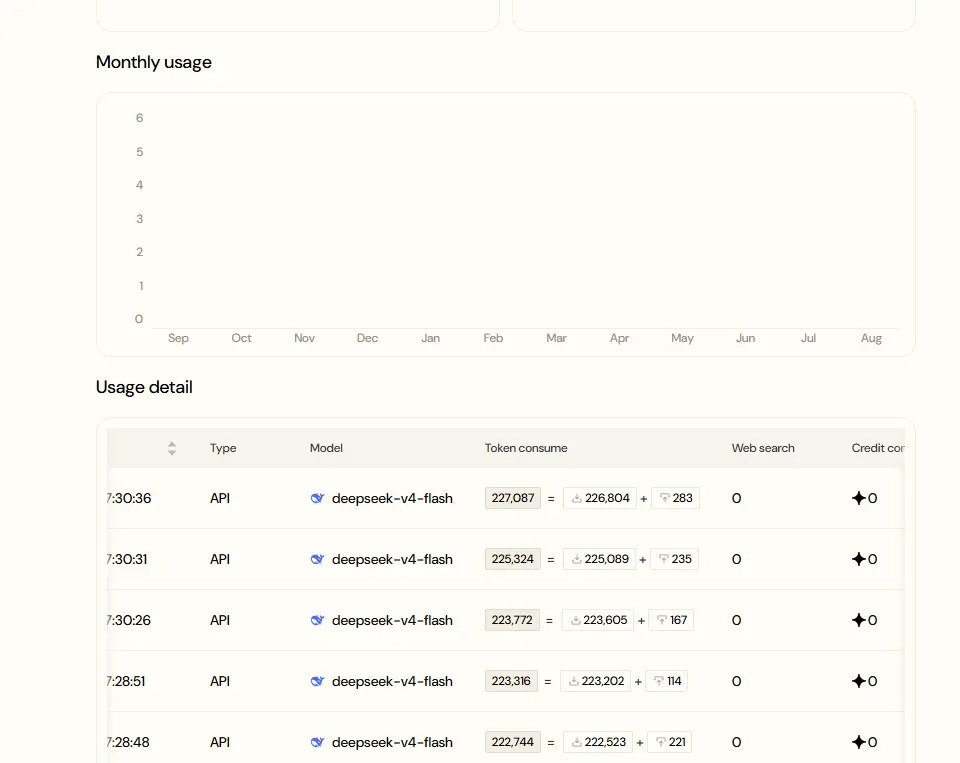Image resolution: width=960 pixels, height=763 pixels.
Task: Click the Credit column header
Action: [877, 448]
